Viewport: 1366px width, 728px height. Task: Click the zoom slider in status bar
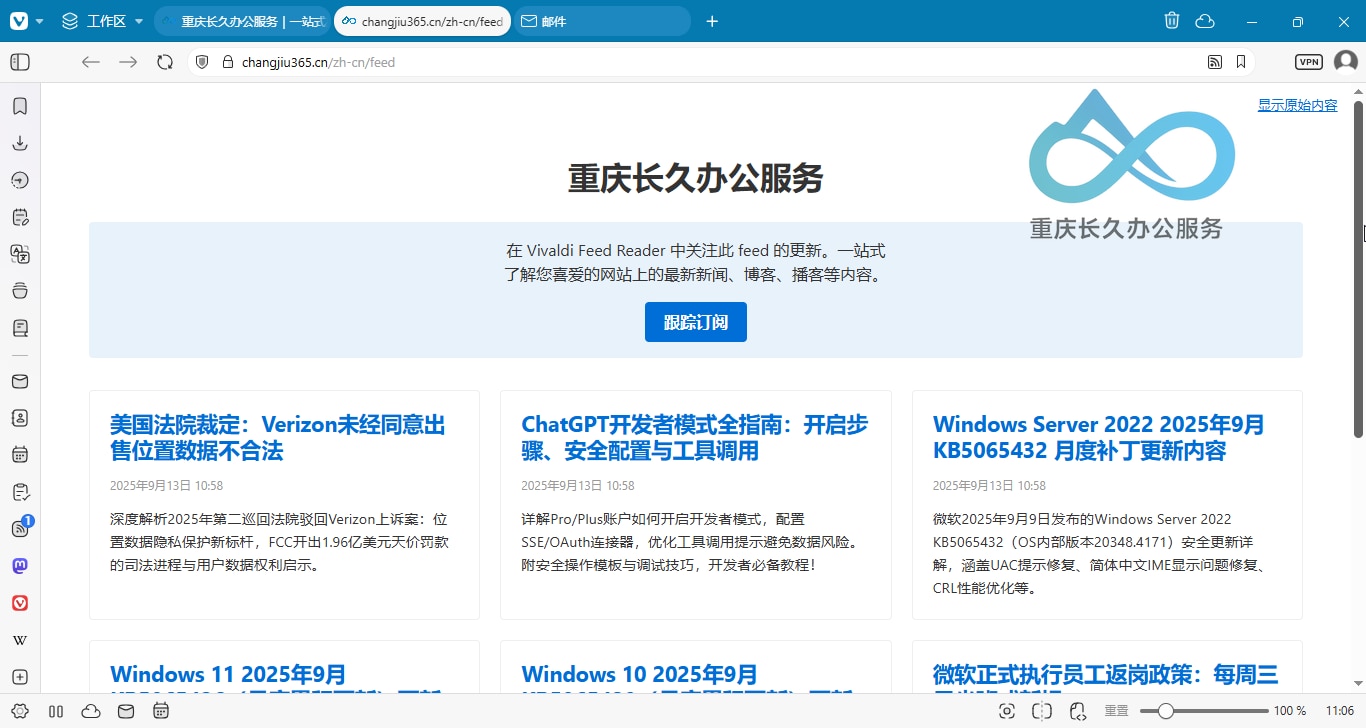tap(1203, 711)
